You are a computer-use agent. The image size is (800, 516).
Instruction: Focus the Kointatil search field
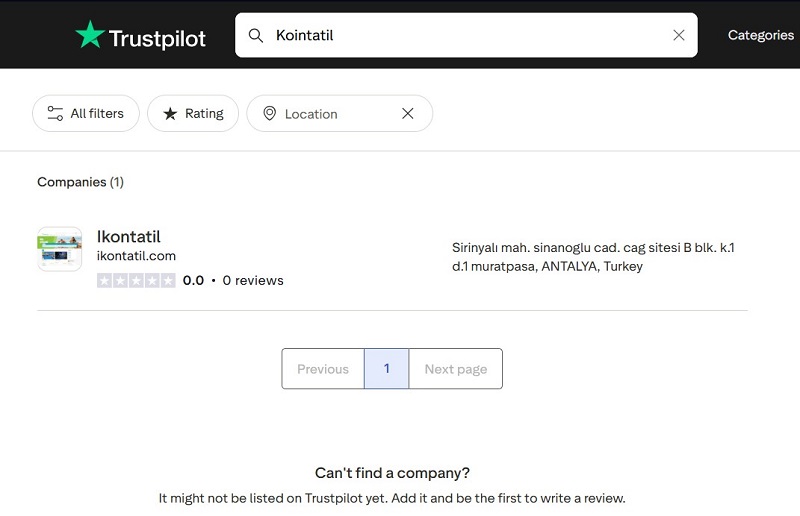pyautogui.click(x=466, y=35)
